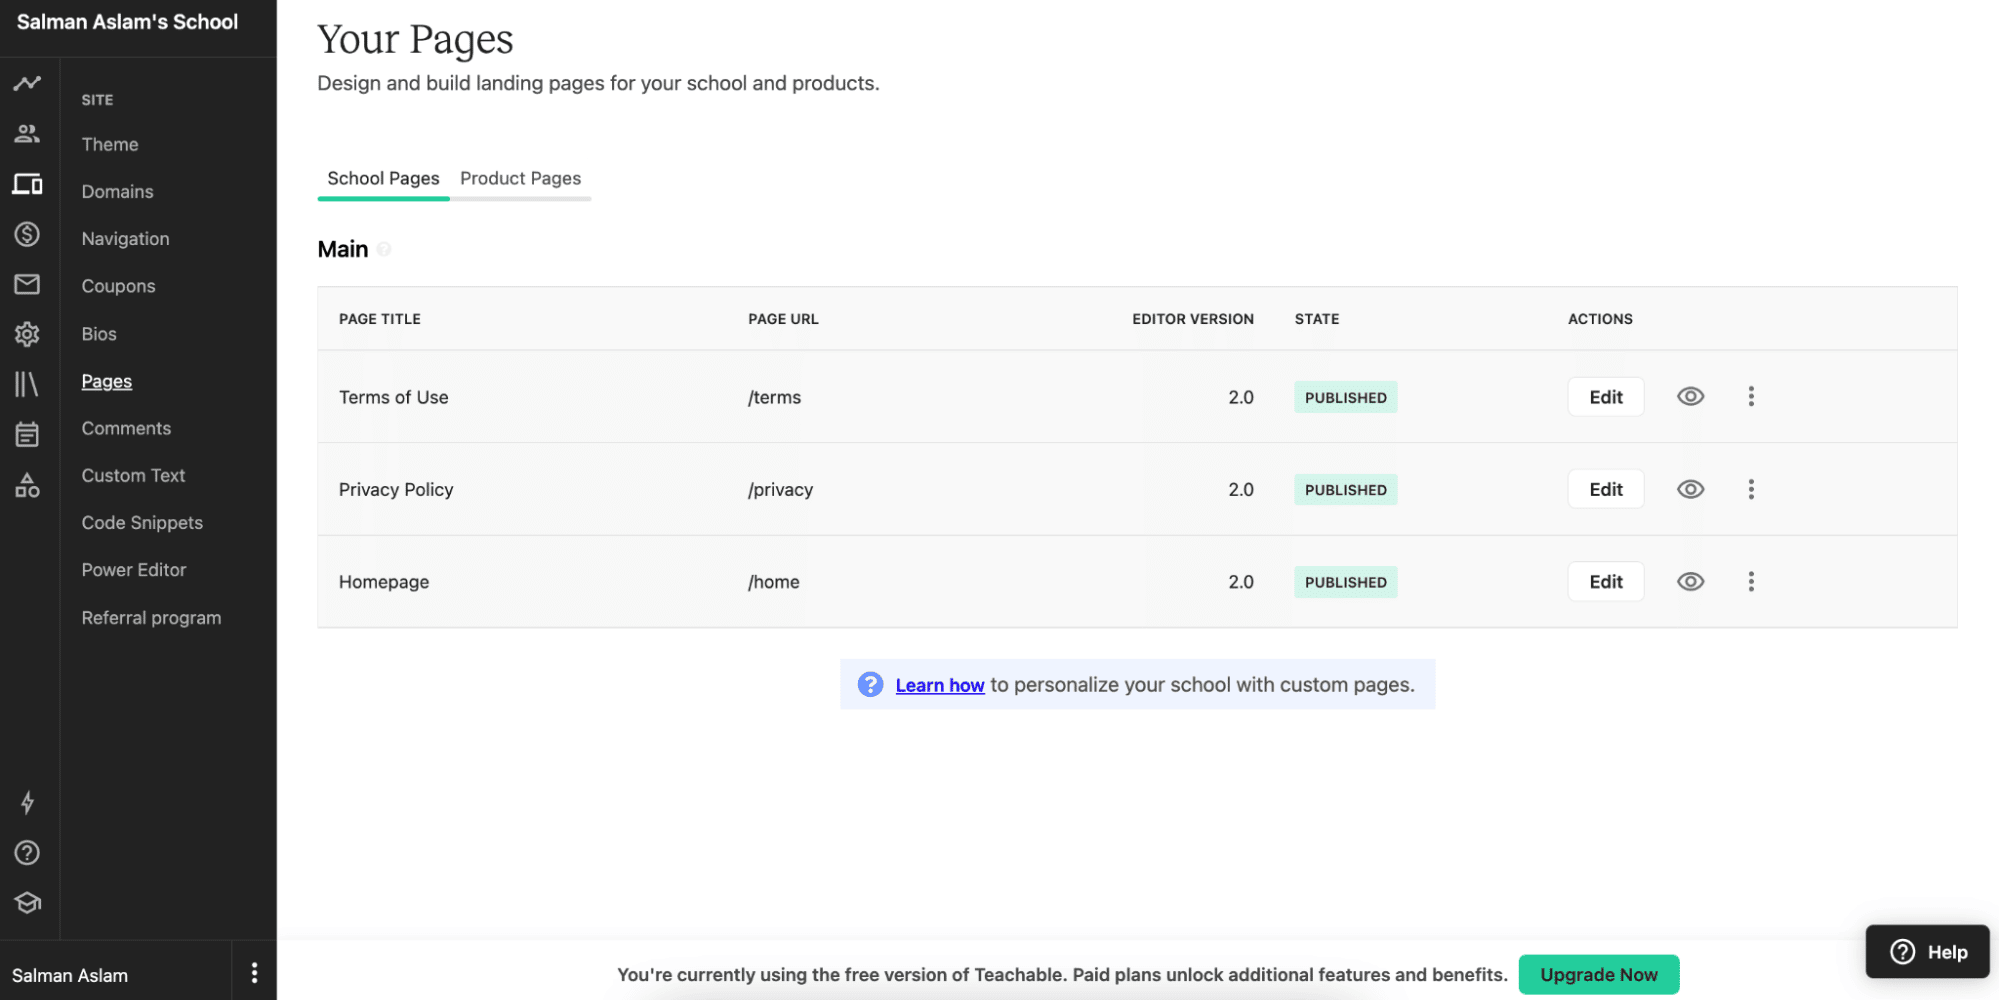Select the Site devices icon

point(27,184)
